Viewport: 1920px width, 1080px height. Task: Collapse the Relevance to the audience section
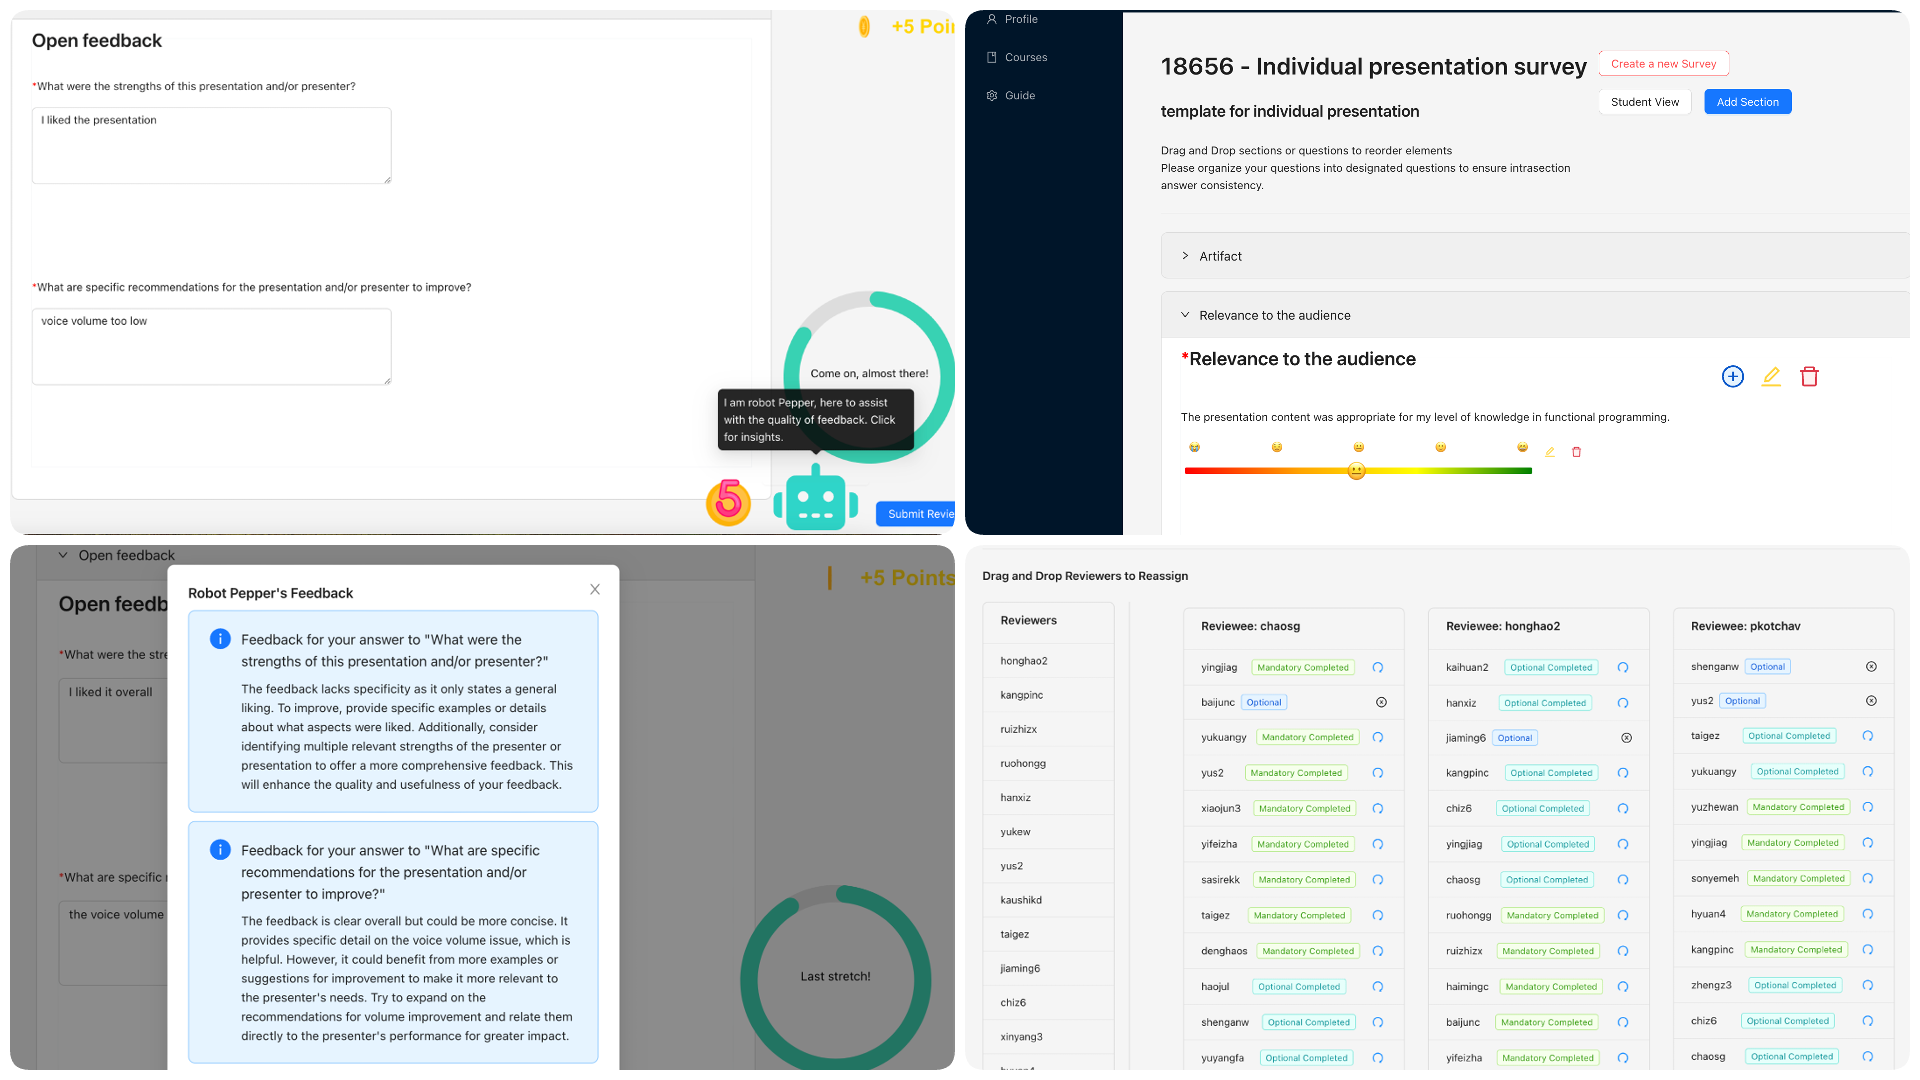1185,315
